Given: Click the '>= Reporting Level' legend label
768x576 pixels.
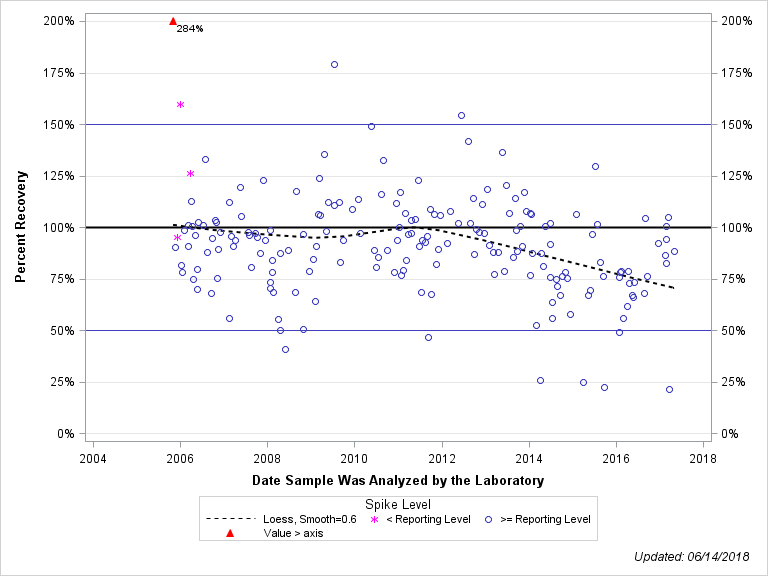Looking at the screenshot, I should 545,519.
